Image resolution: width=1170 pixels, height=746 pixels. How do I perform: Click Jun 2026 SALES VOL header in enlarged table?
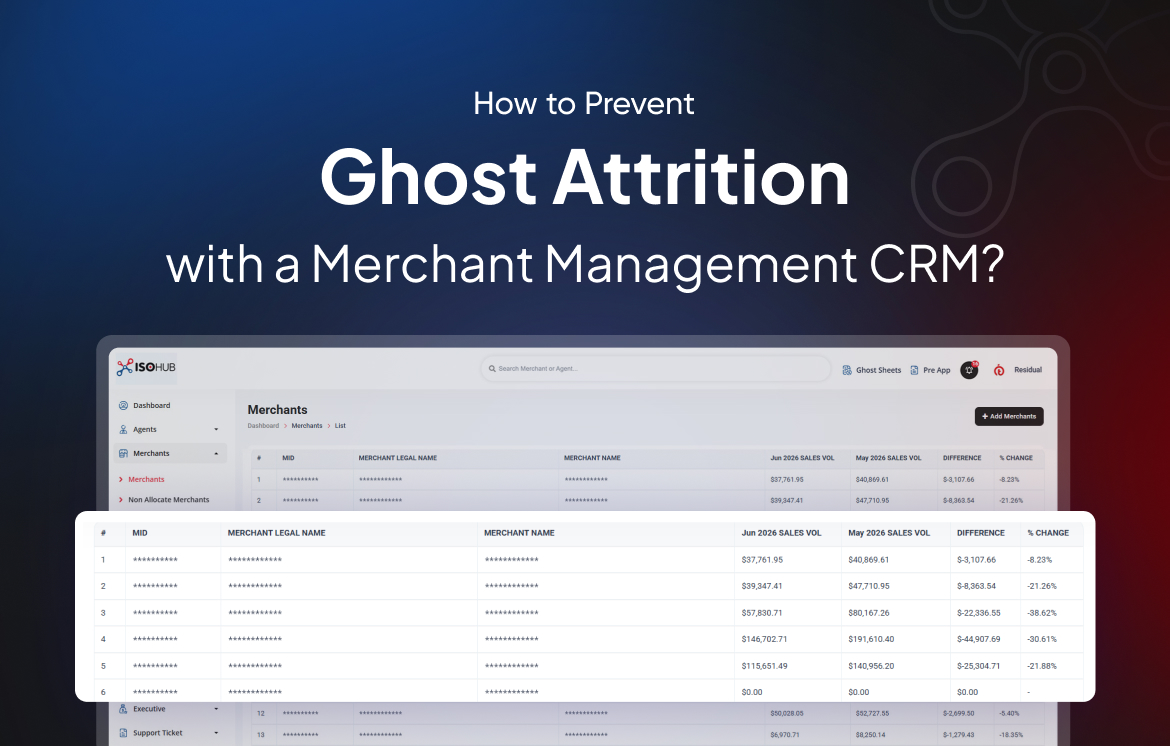click(781, 533)
